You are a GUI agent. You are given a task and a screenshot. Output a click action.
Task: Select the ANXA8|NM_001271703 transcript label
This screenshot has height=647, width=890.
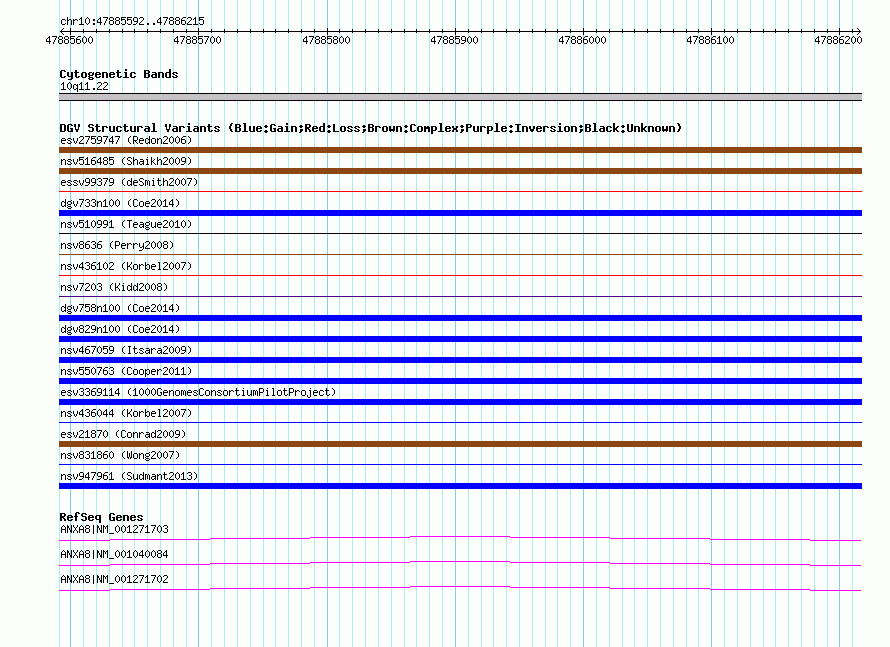[114, 529]
